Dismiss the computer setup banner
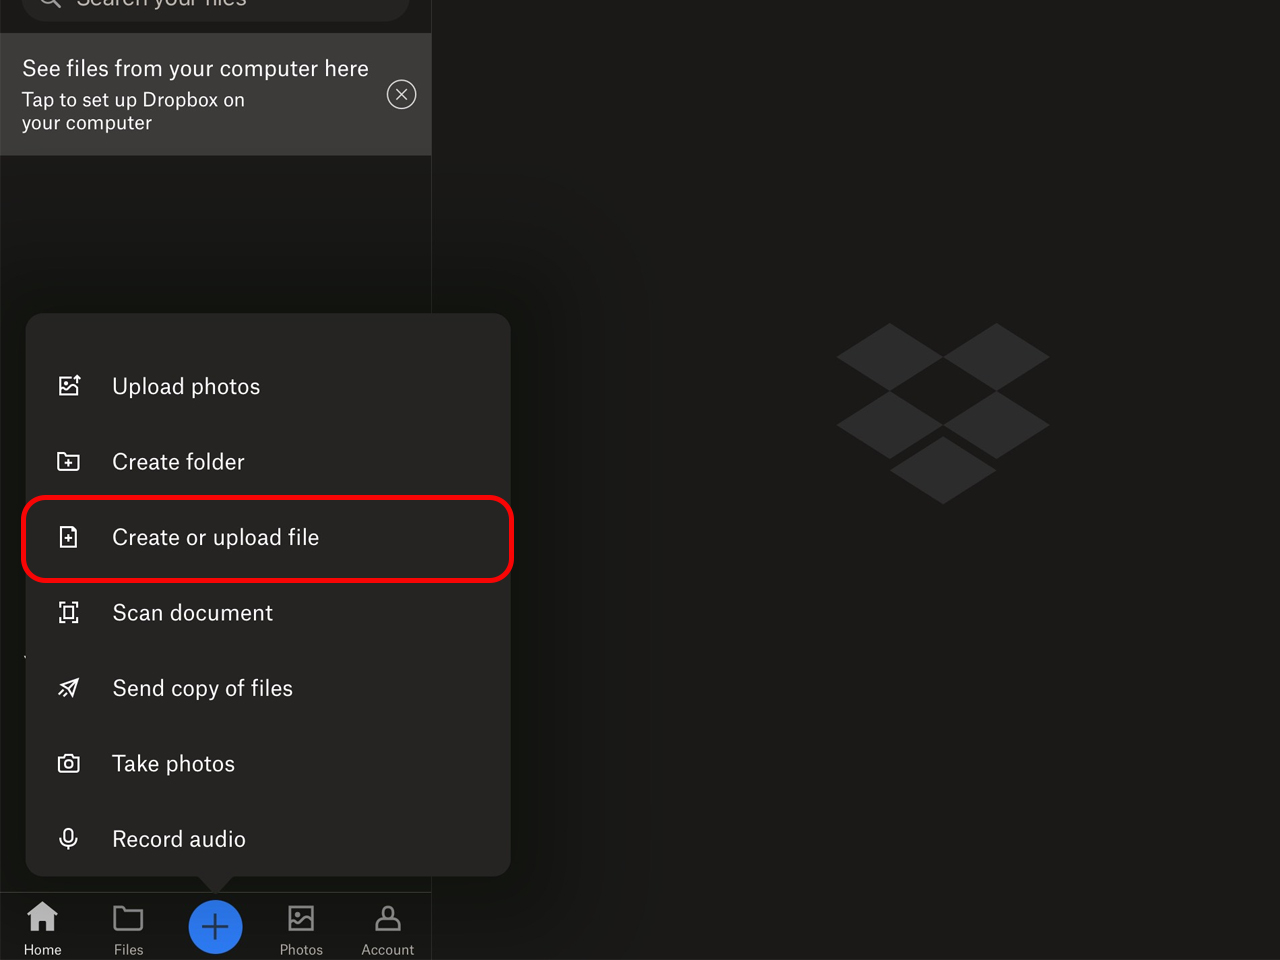The height and width of the screenshot is (960, 1280). click(401, 94)
